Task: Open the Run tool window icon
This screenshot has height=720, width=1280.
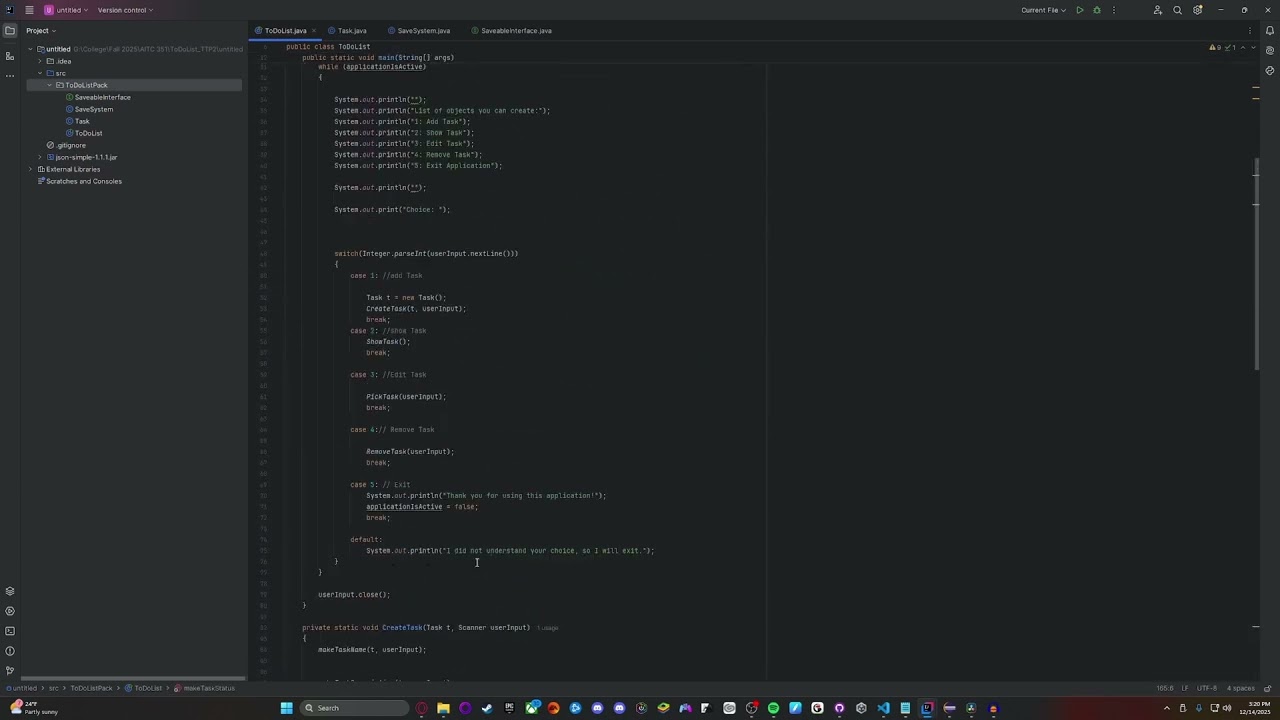Action: [10, 611]
